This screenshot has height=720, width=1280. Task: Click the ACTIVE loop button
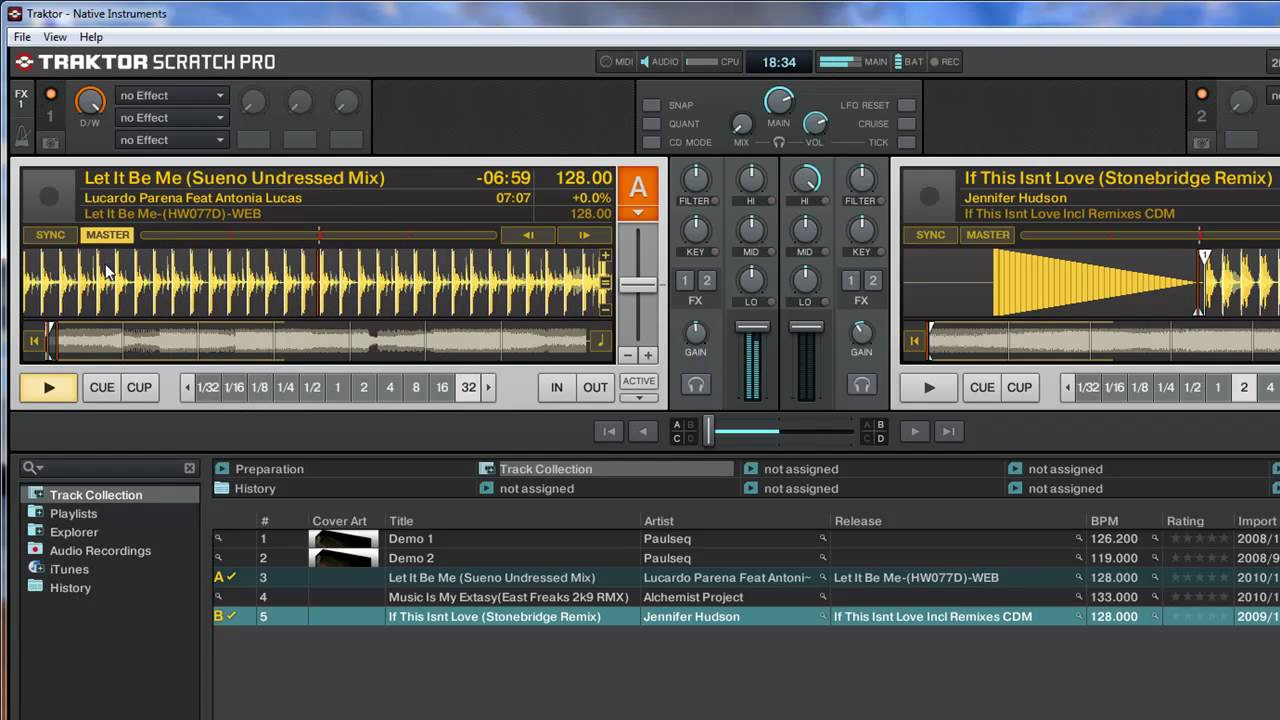point(638,381)
